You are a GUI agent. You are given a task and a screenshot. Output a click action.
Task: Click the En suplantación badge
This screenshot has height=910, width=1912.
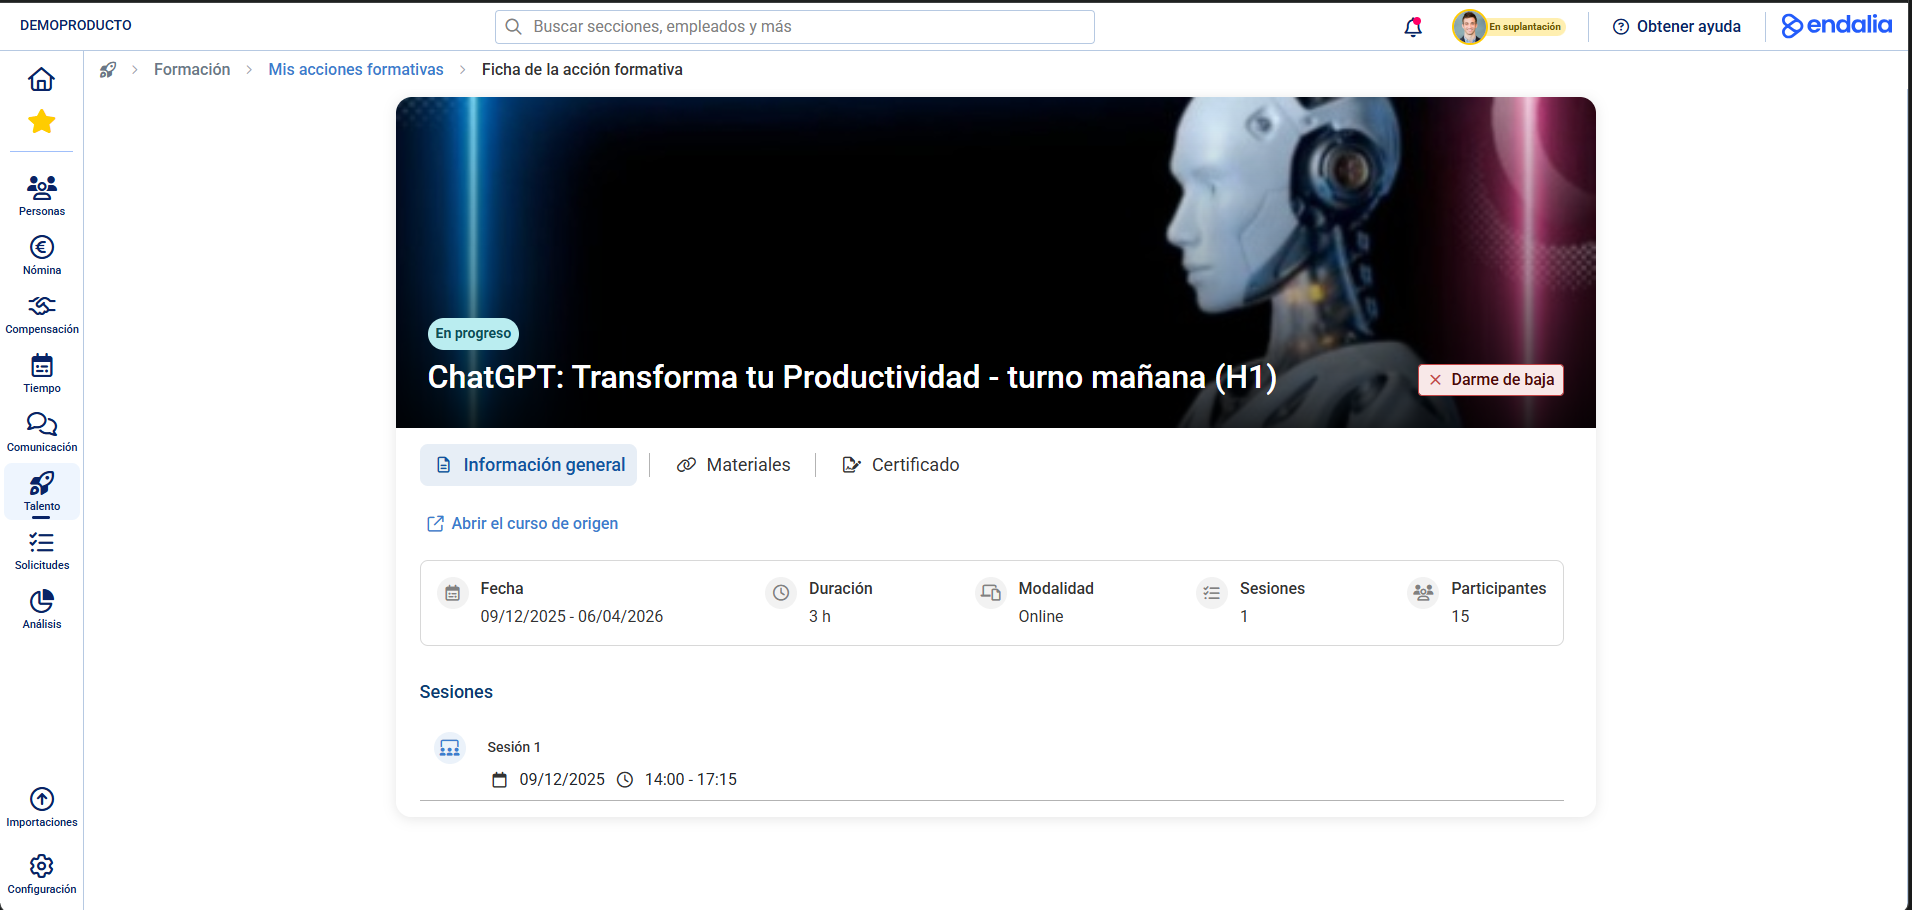pos(1525,27)
